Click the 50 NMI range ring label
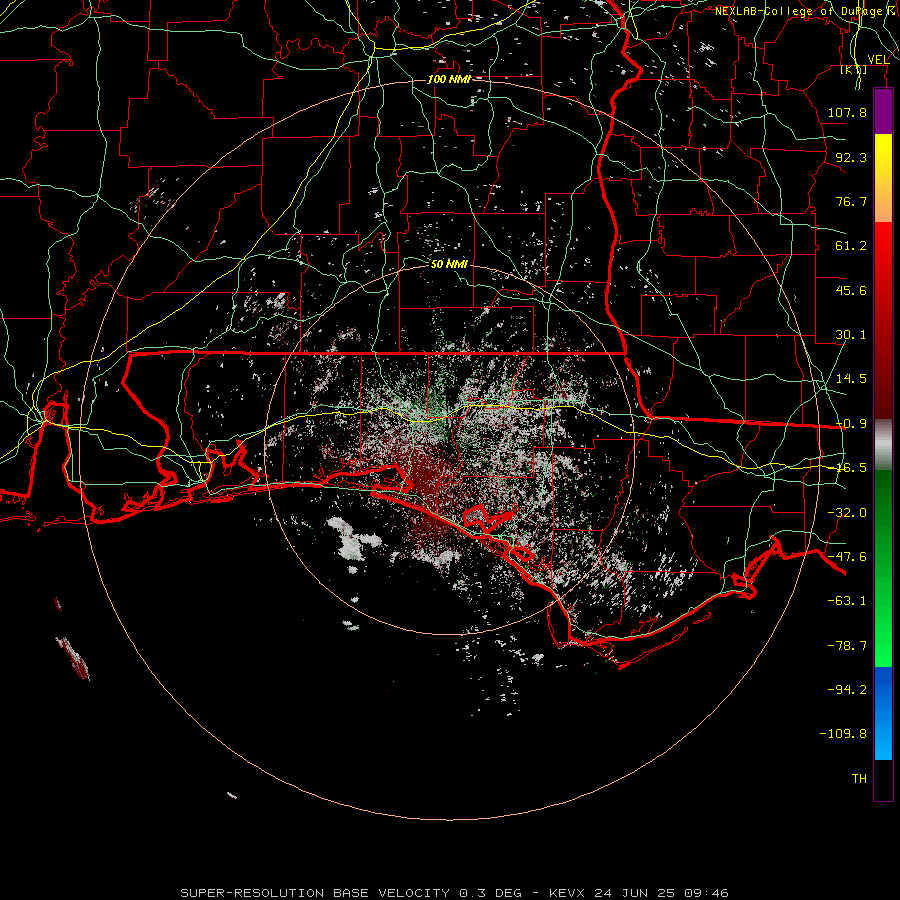 coord(449,264)
